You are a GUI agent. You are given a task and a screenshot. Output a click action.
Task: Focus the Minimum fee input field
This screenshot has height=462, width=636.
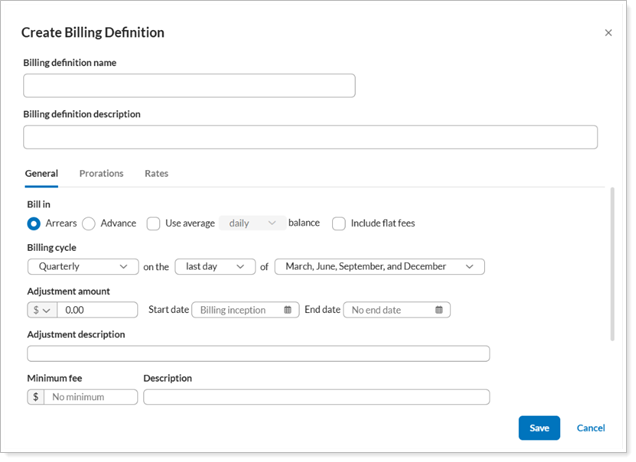tap(90, 397)
